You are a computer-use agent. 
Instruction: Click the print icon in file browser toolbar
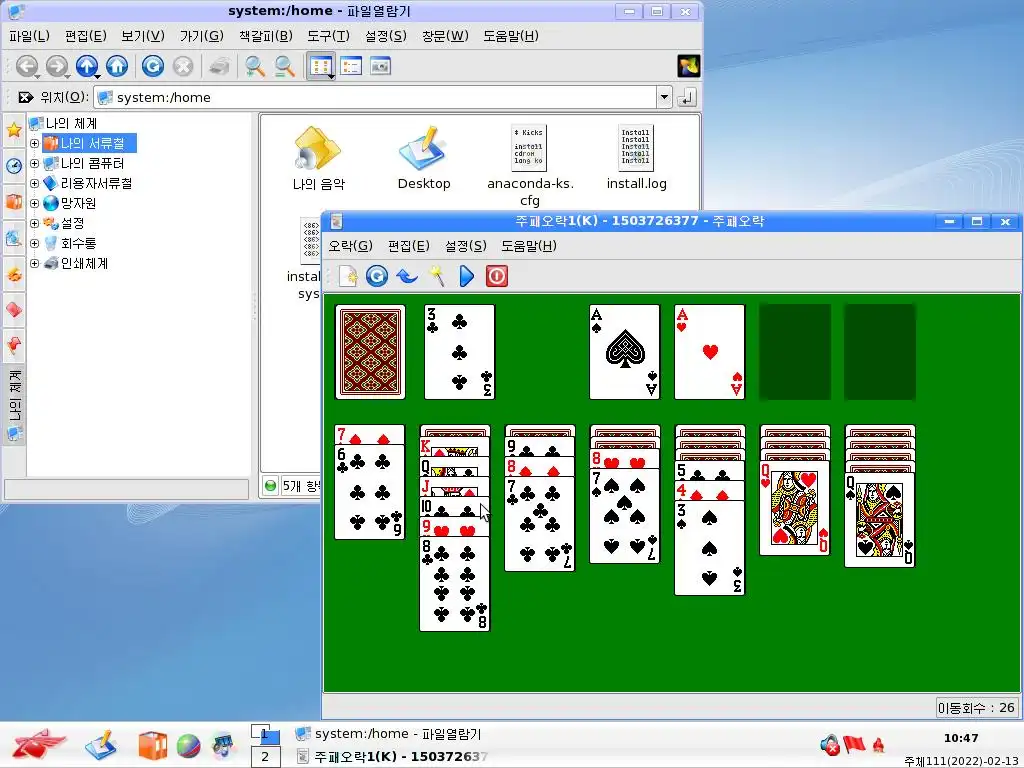pos(219,66)
